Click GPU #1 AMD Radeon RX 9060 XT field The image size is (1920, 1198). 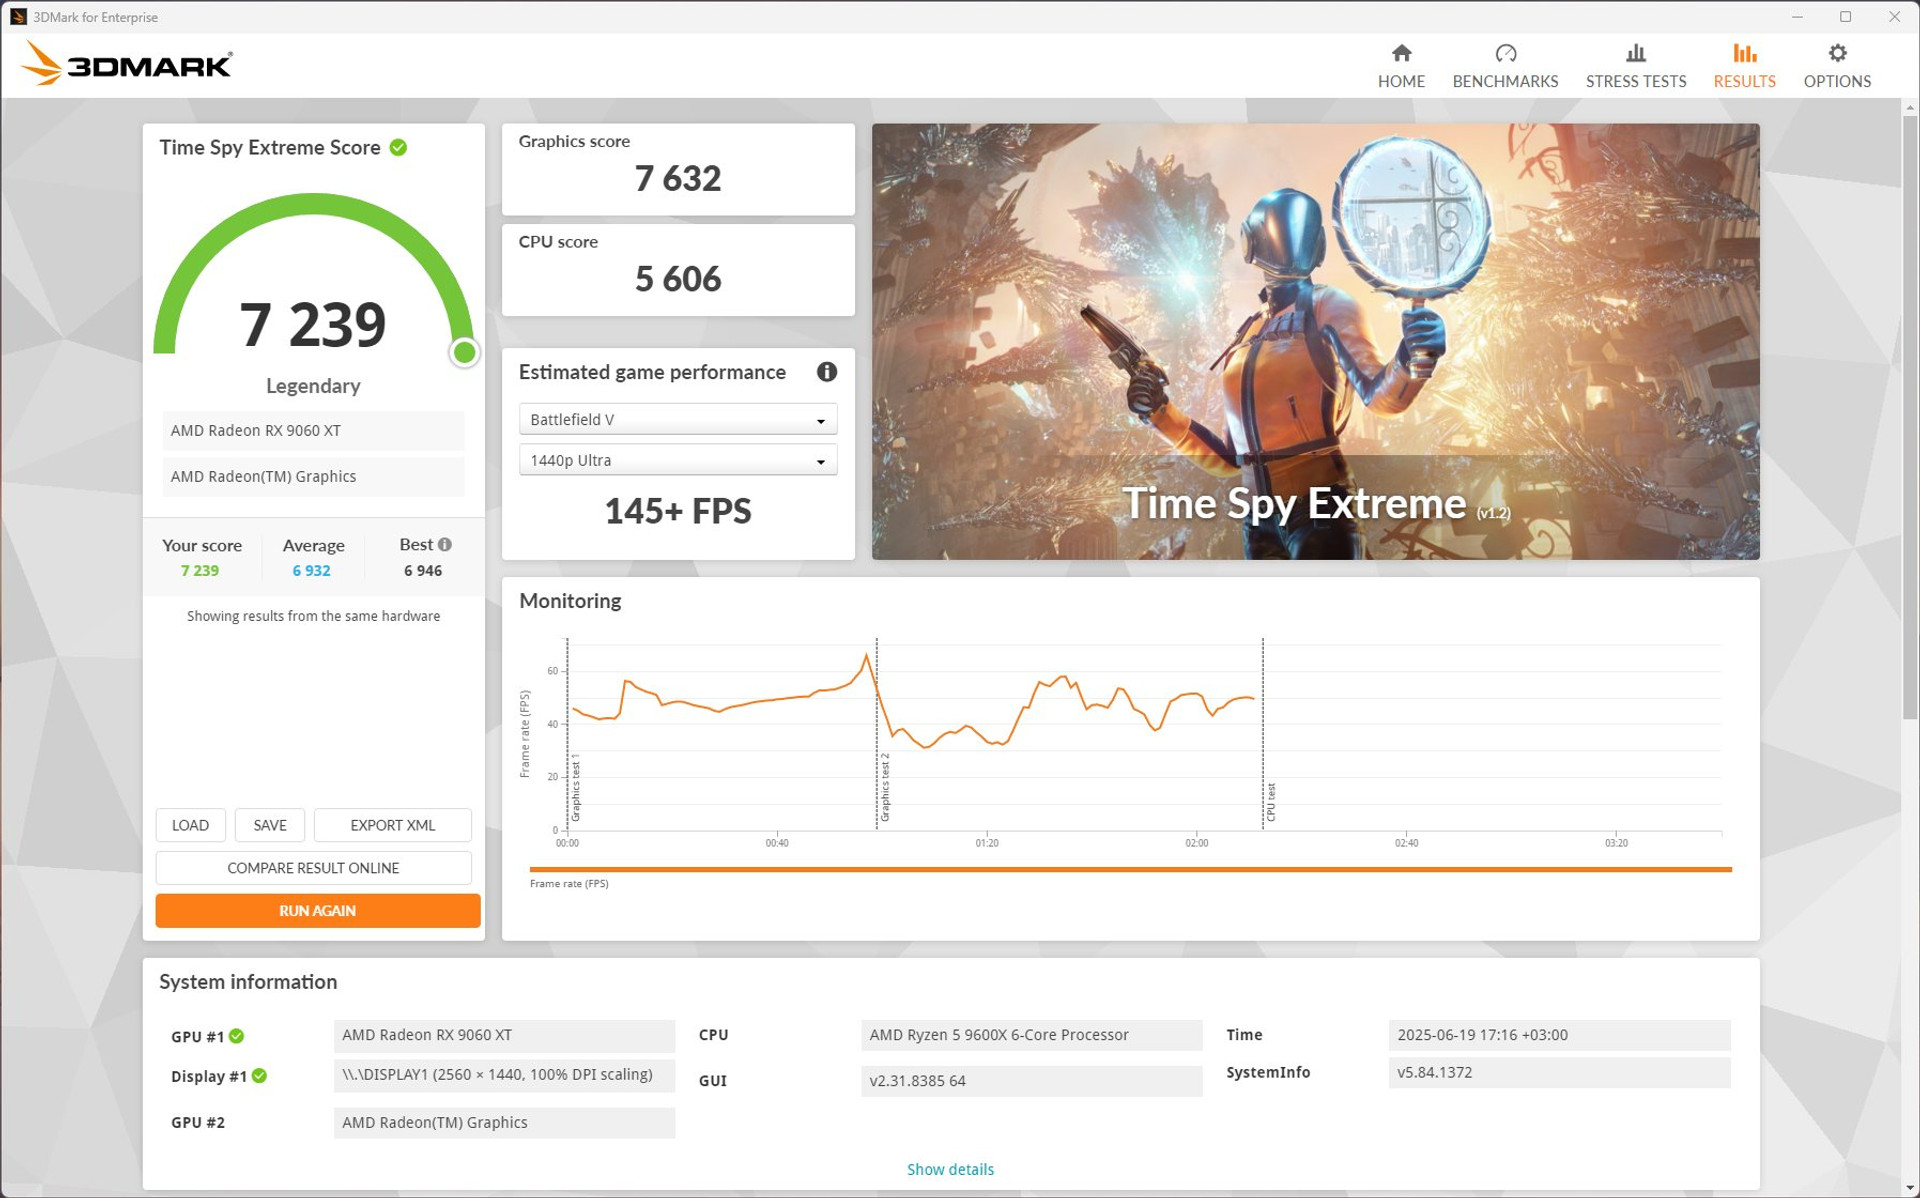504,1035
